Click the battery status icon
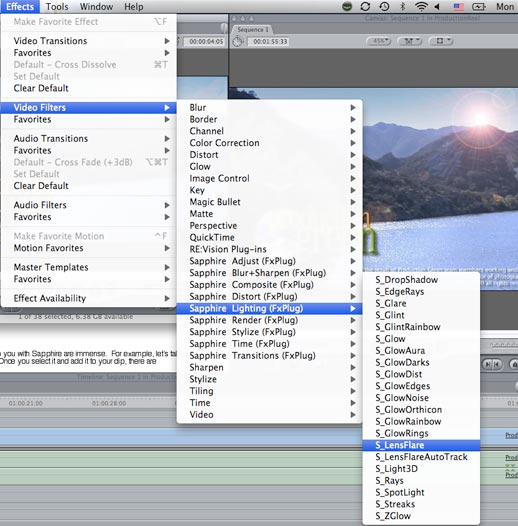 (x=479, y=6)
